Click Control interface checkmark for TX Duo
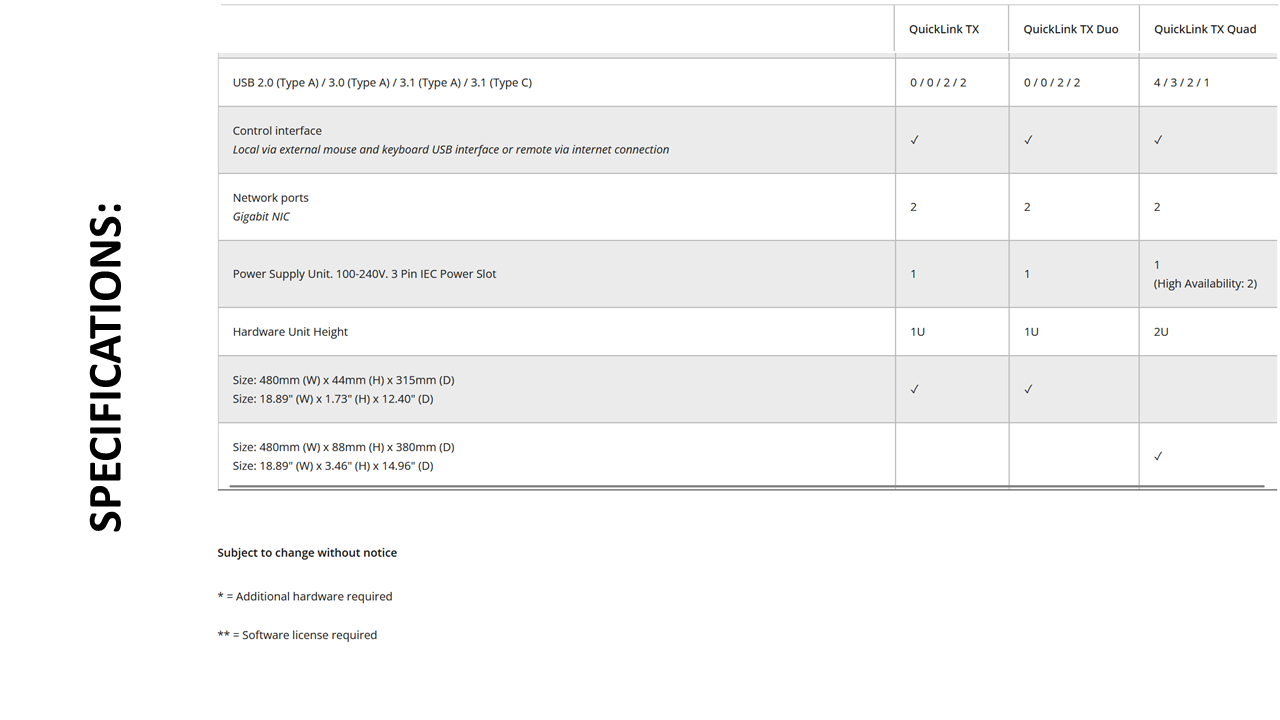Image resolution: width=1280 pixels, height=720 pixels. click(1028, 140)
